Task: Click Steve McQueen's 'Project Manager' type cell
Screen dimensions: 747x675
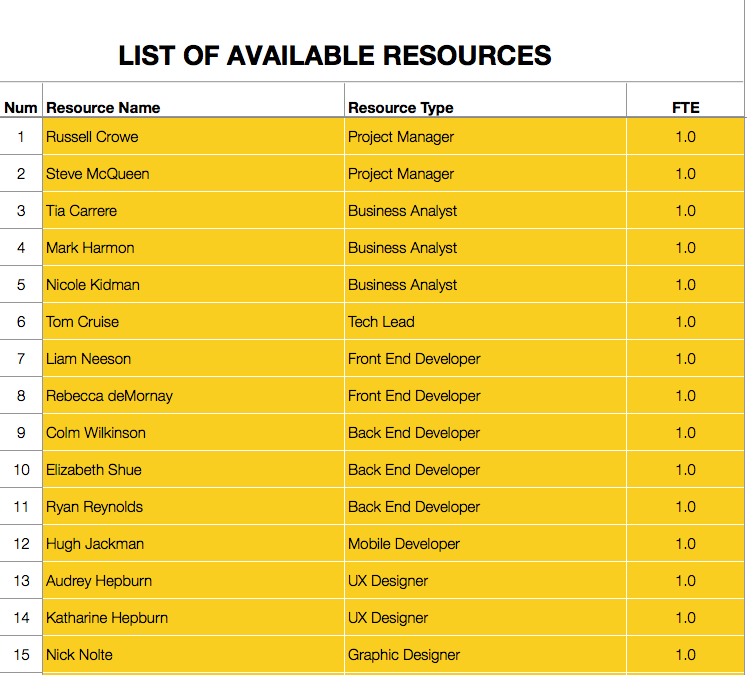Action: coord(485,174)
